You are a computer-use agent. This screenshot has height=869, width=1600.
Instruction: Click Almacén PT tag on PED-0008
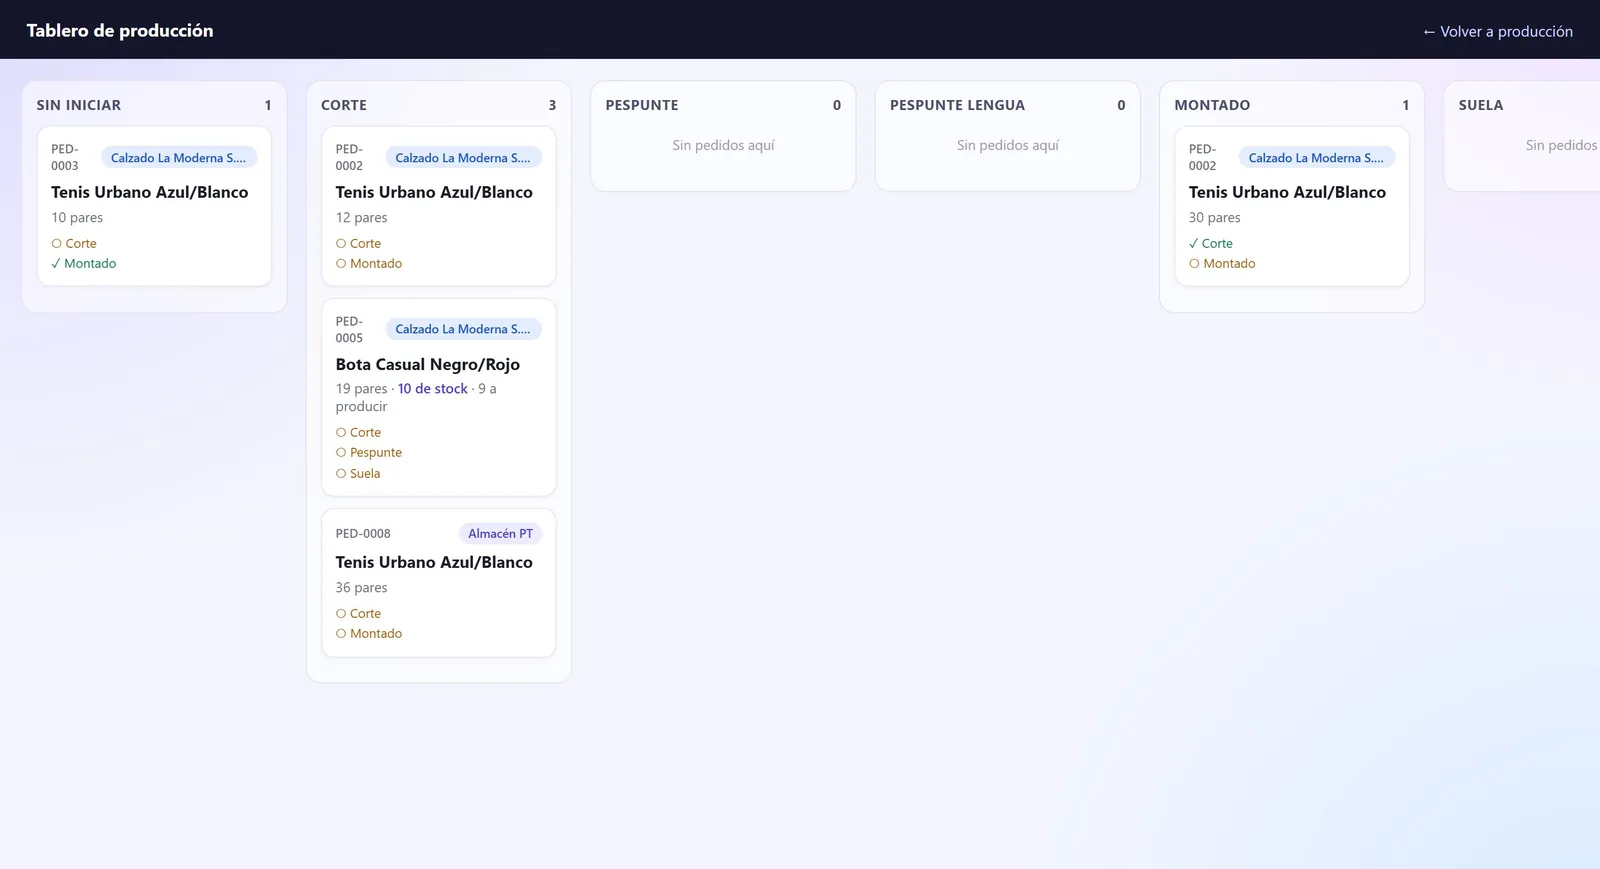[501, 534]
